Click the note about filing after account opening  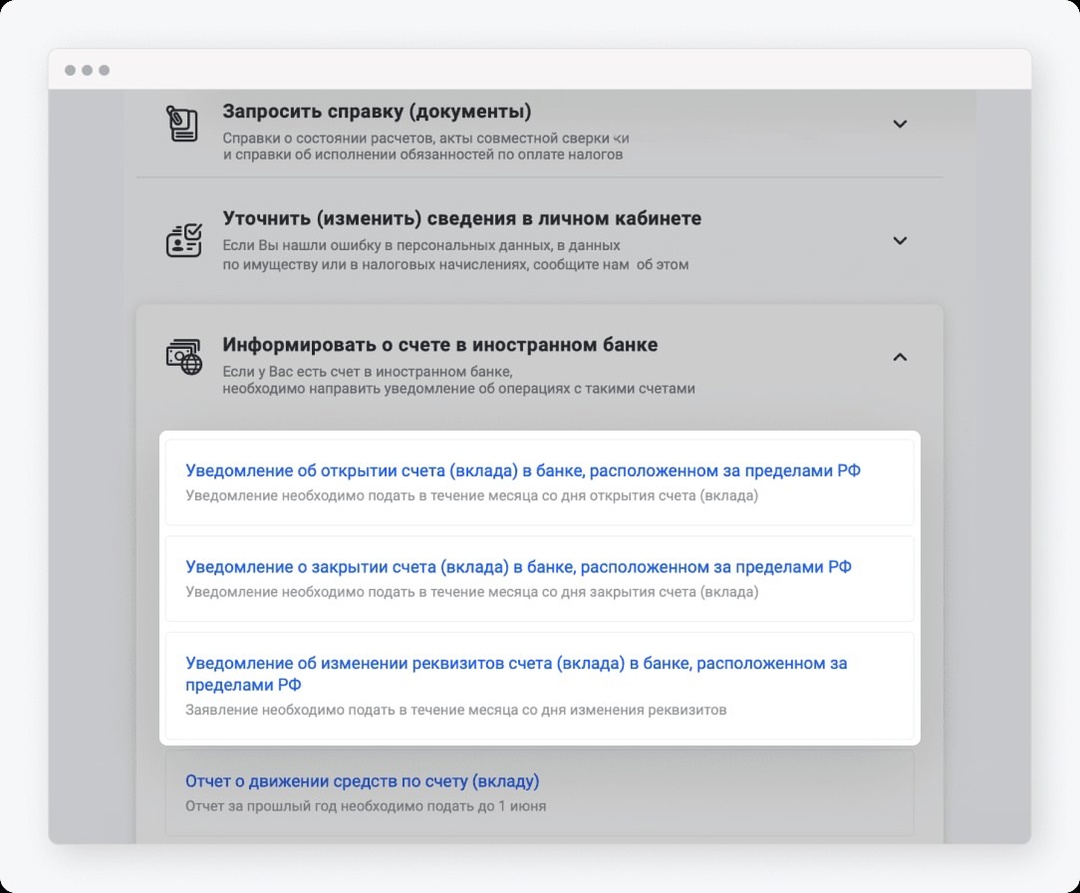[471, 496]
